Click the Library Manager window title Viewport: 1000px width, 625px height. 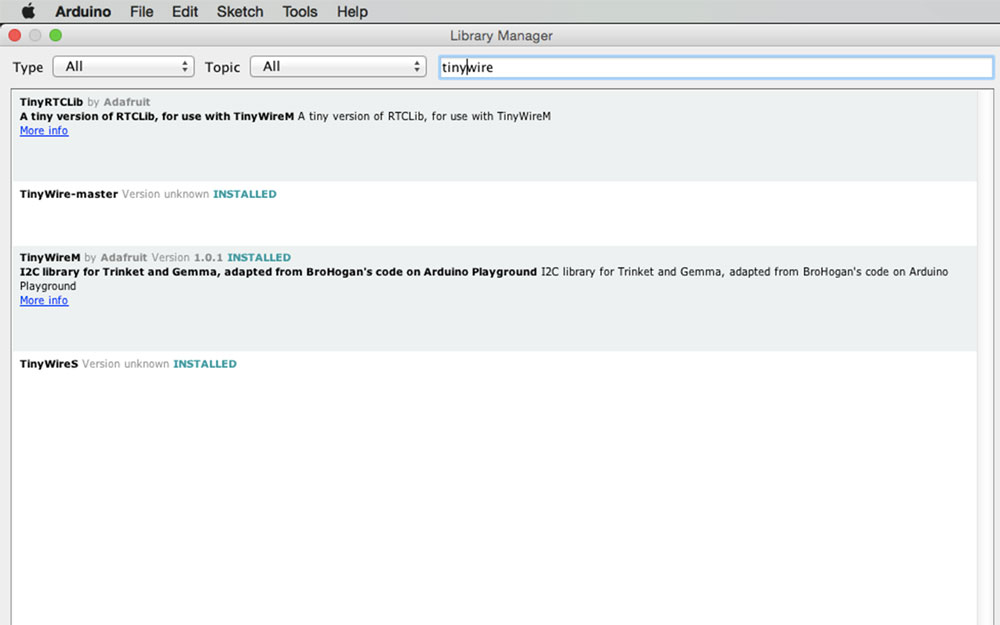tap(501, 36)
